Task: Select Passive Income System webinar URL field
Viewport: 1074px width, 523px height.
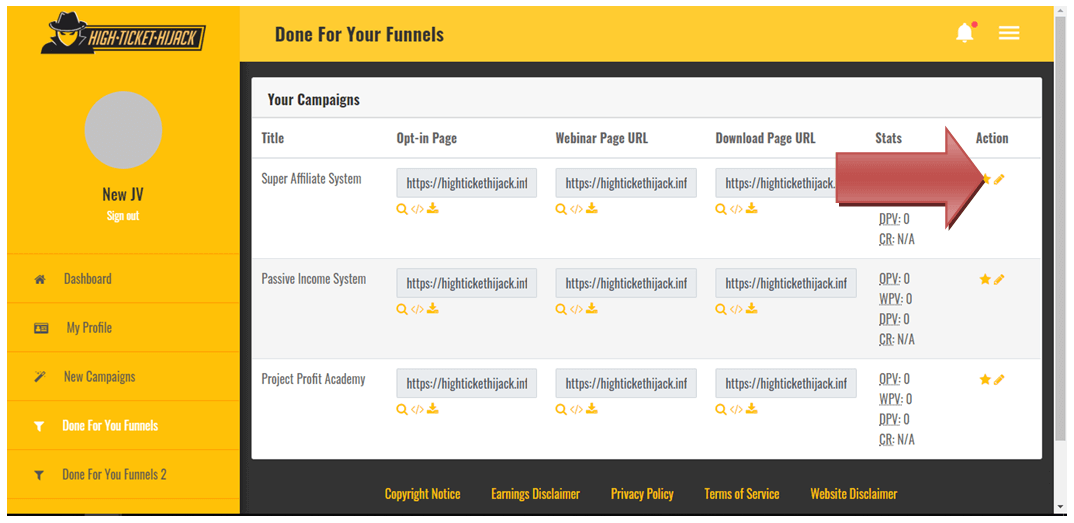Action: pos(626,283)
